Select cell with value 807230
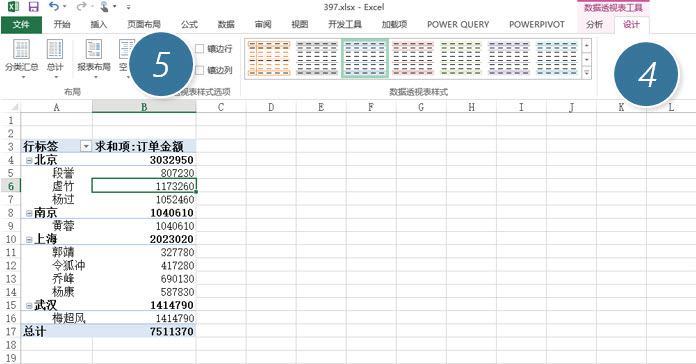Screen dimensions: 696x364 [144, 173]
